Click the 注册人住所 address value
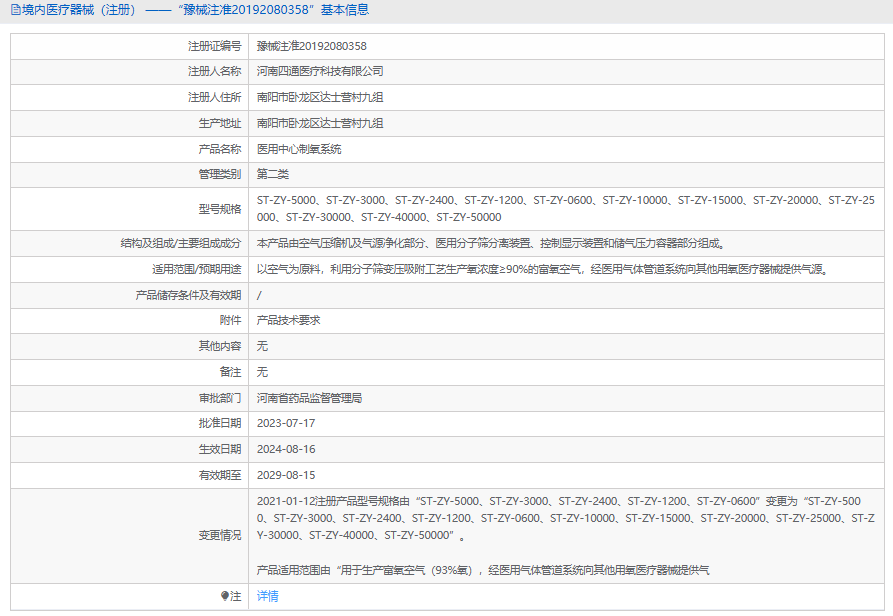This screenshot has width=893, height=616. click(319, 97)
